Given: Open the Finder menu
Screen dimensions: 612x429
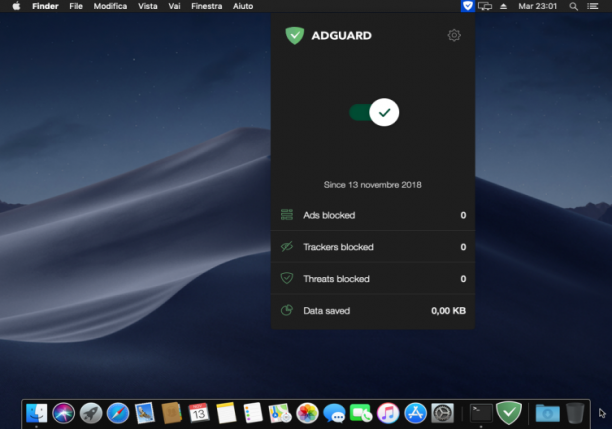Looking at the screenshot, I should click(x=45, y=6).
